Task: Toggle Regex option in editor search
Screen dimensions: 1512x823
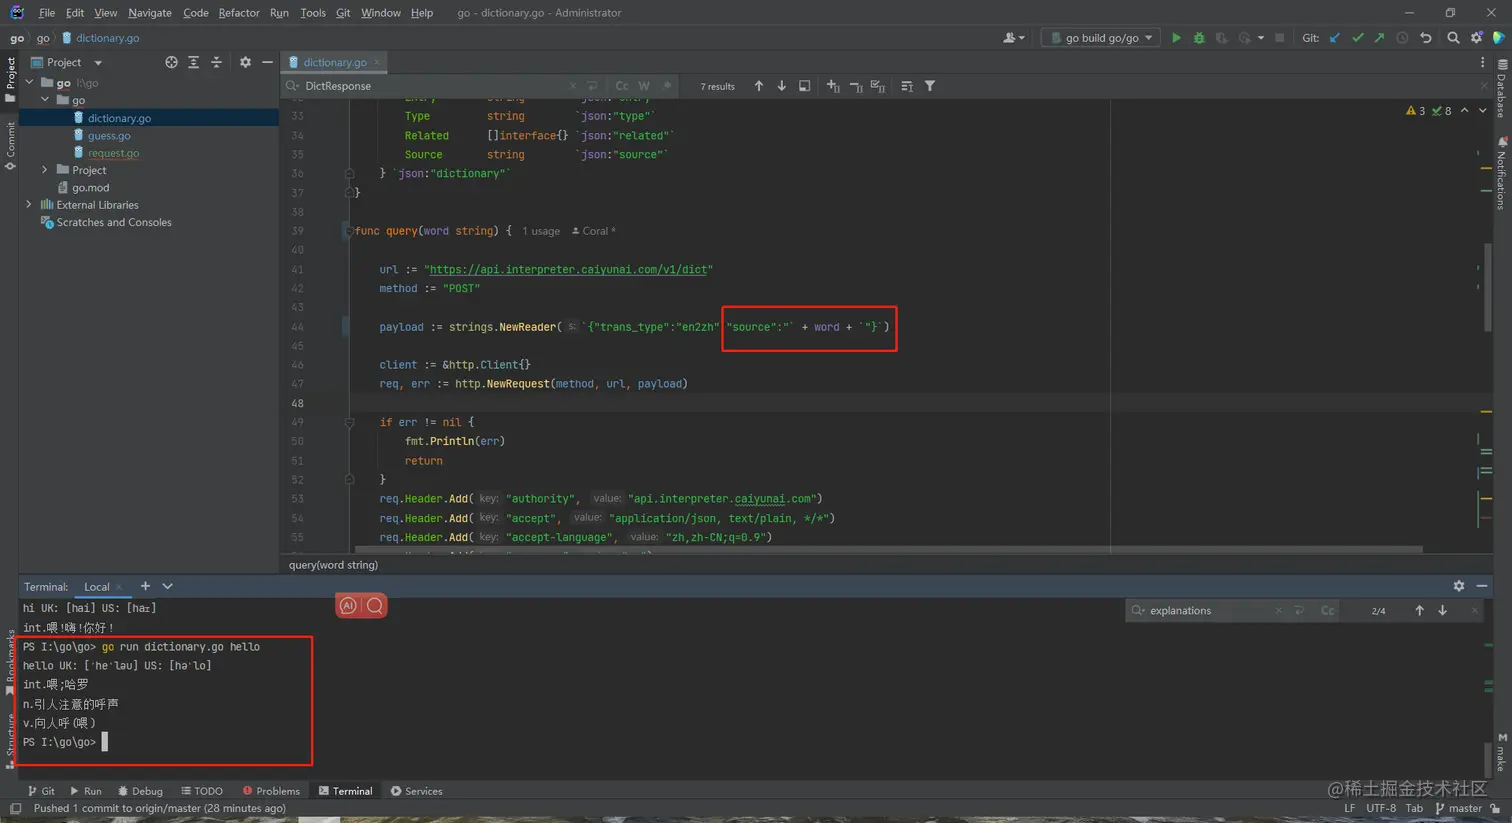Action: (667, 86)
